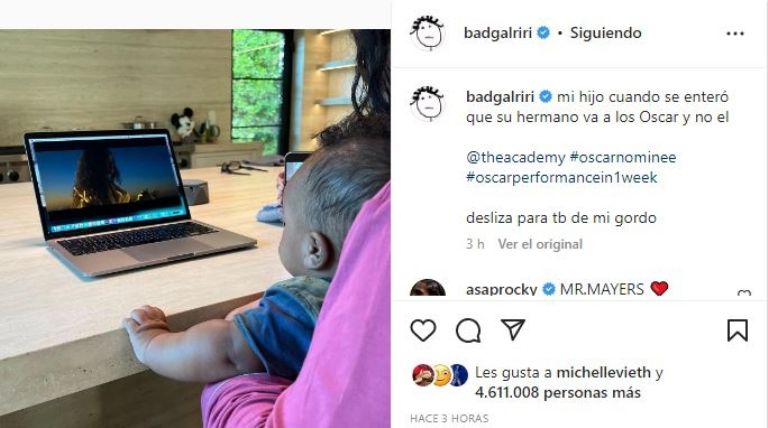Image resolution: width=768 pixels, height=428 pixels.
Task: Open comments via the speech bubble icon
Action: coord(468,331)
